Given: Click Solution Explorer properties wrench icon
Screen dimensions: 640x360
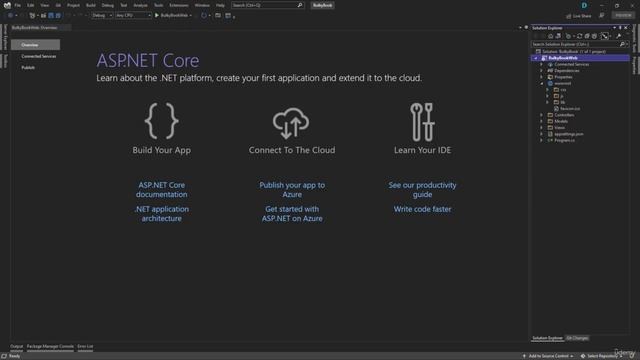Looking at the screenshot, I should pos(618,36).
